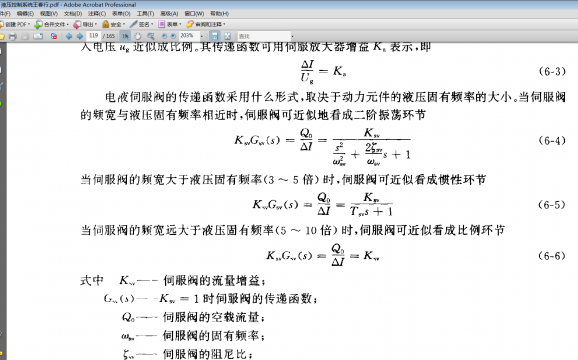Screen dimensions: 578x360
Task: Click the 合并文件 button
Action: tap(51, 24)
